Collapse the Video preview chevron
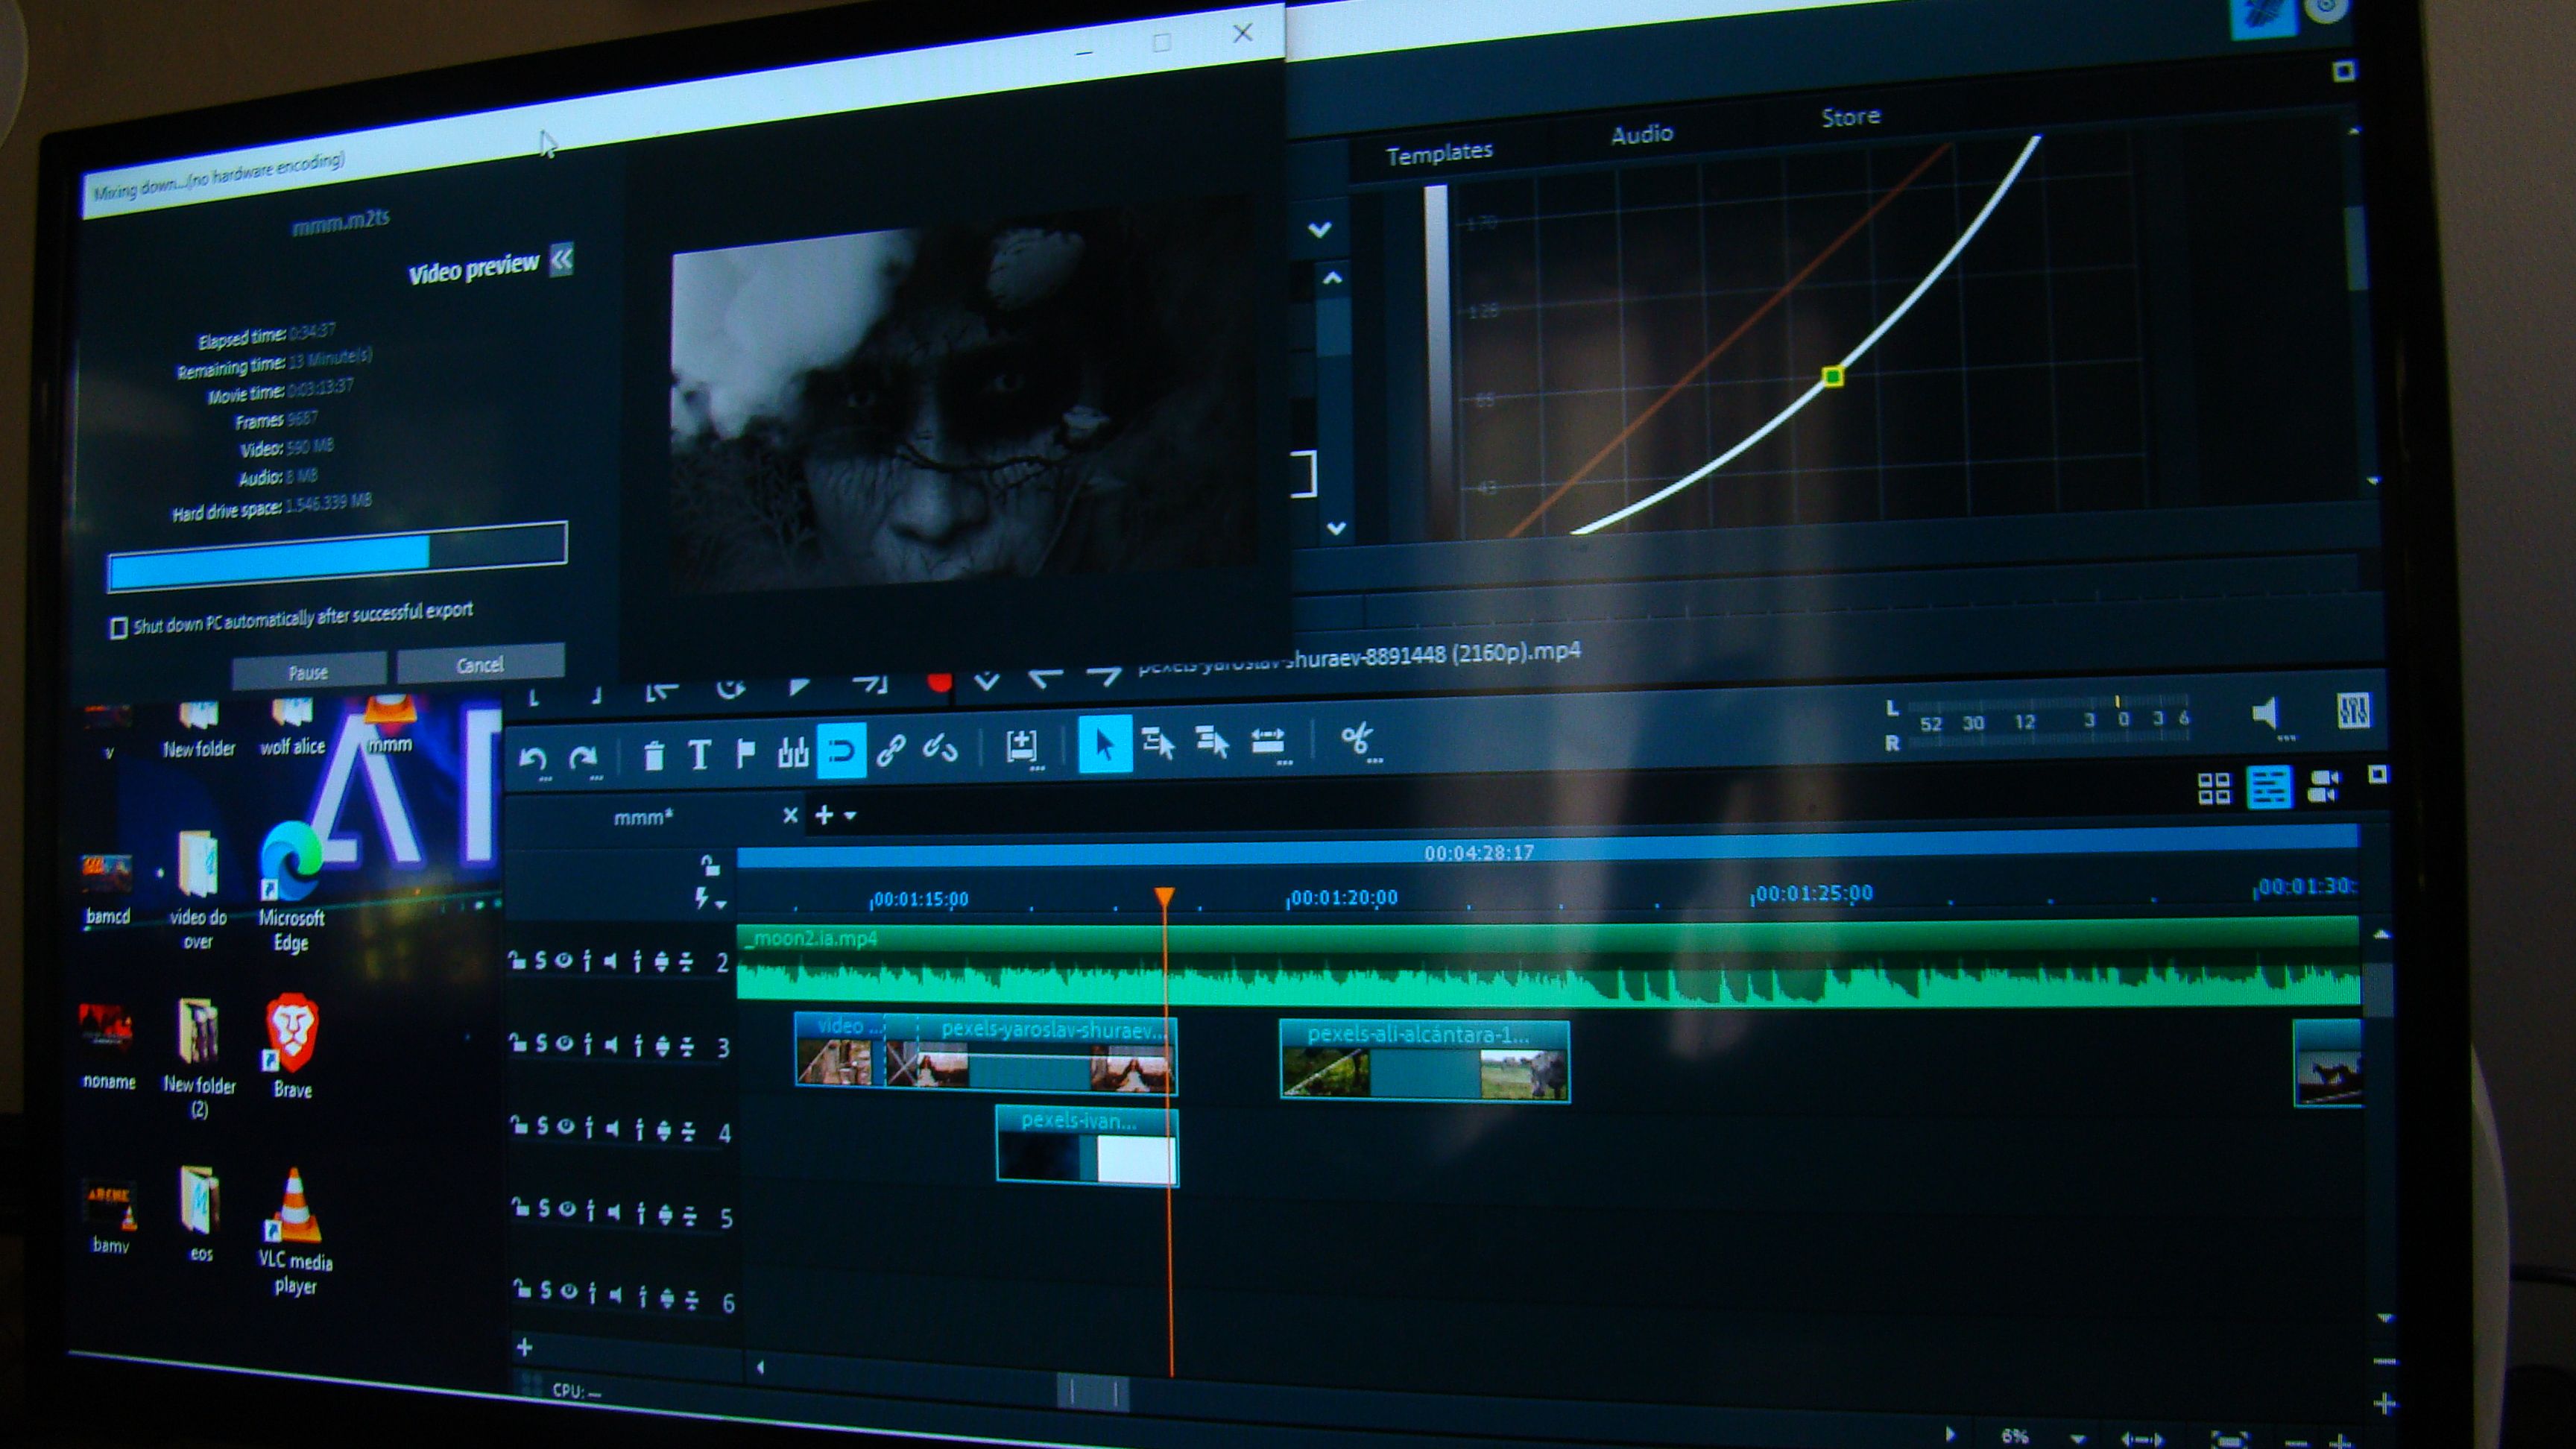 [561, 260]
